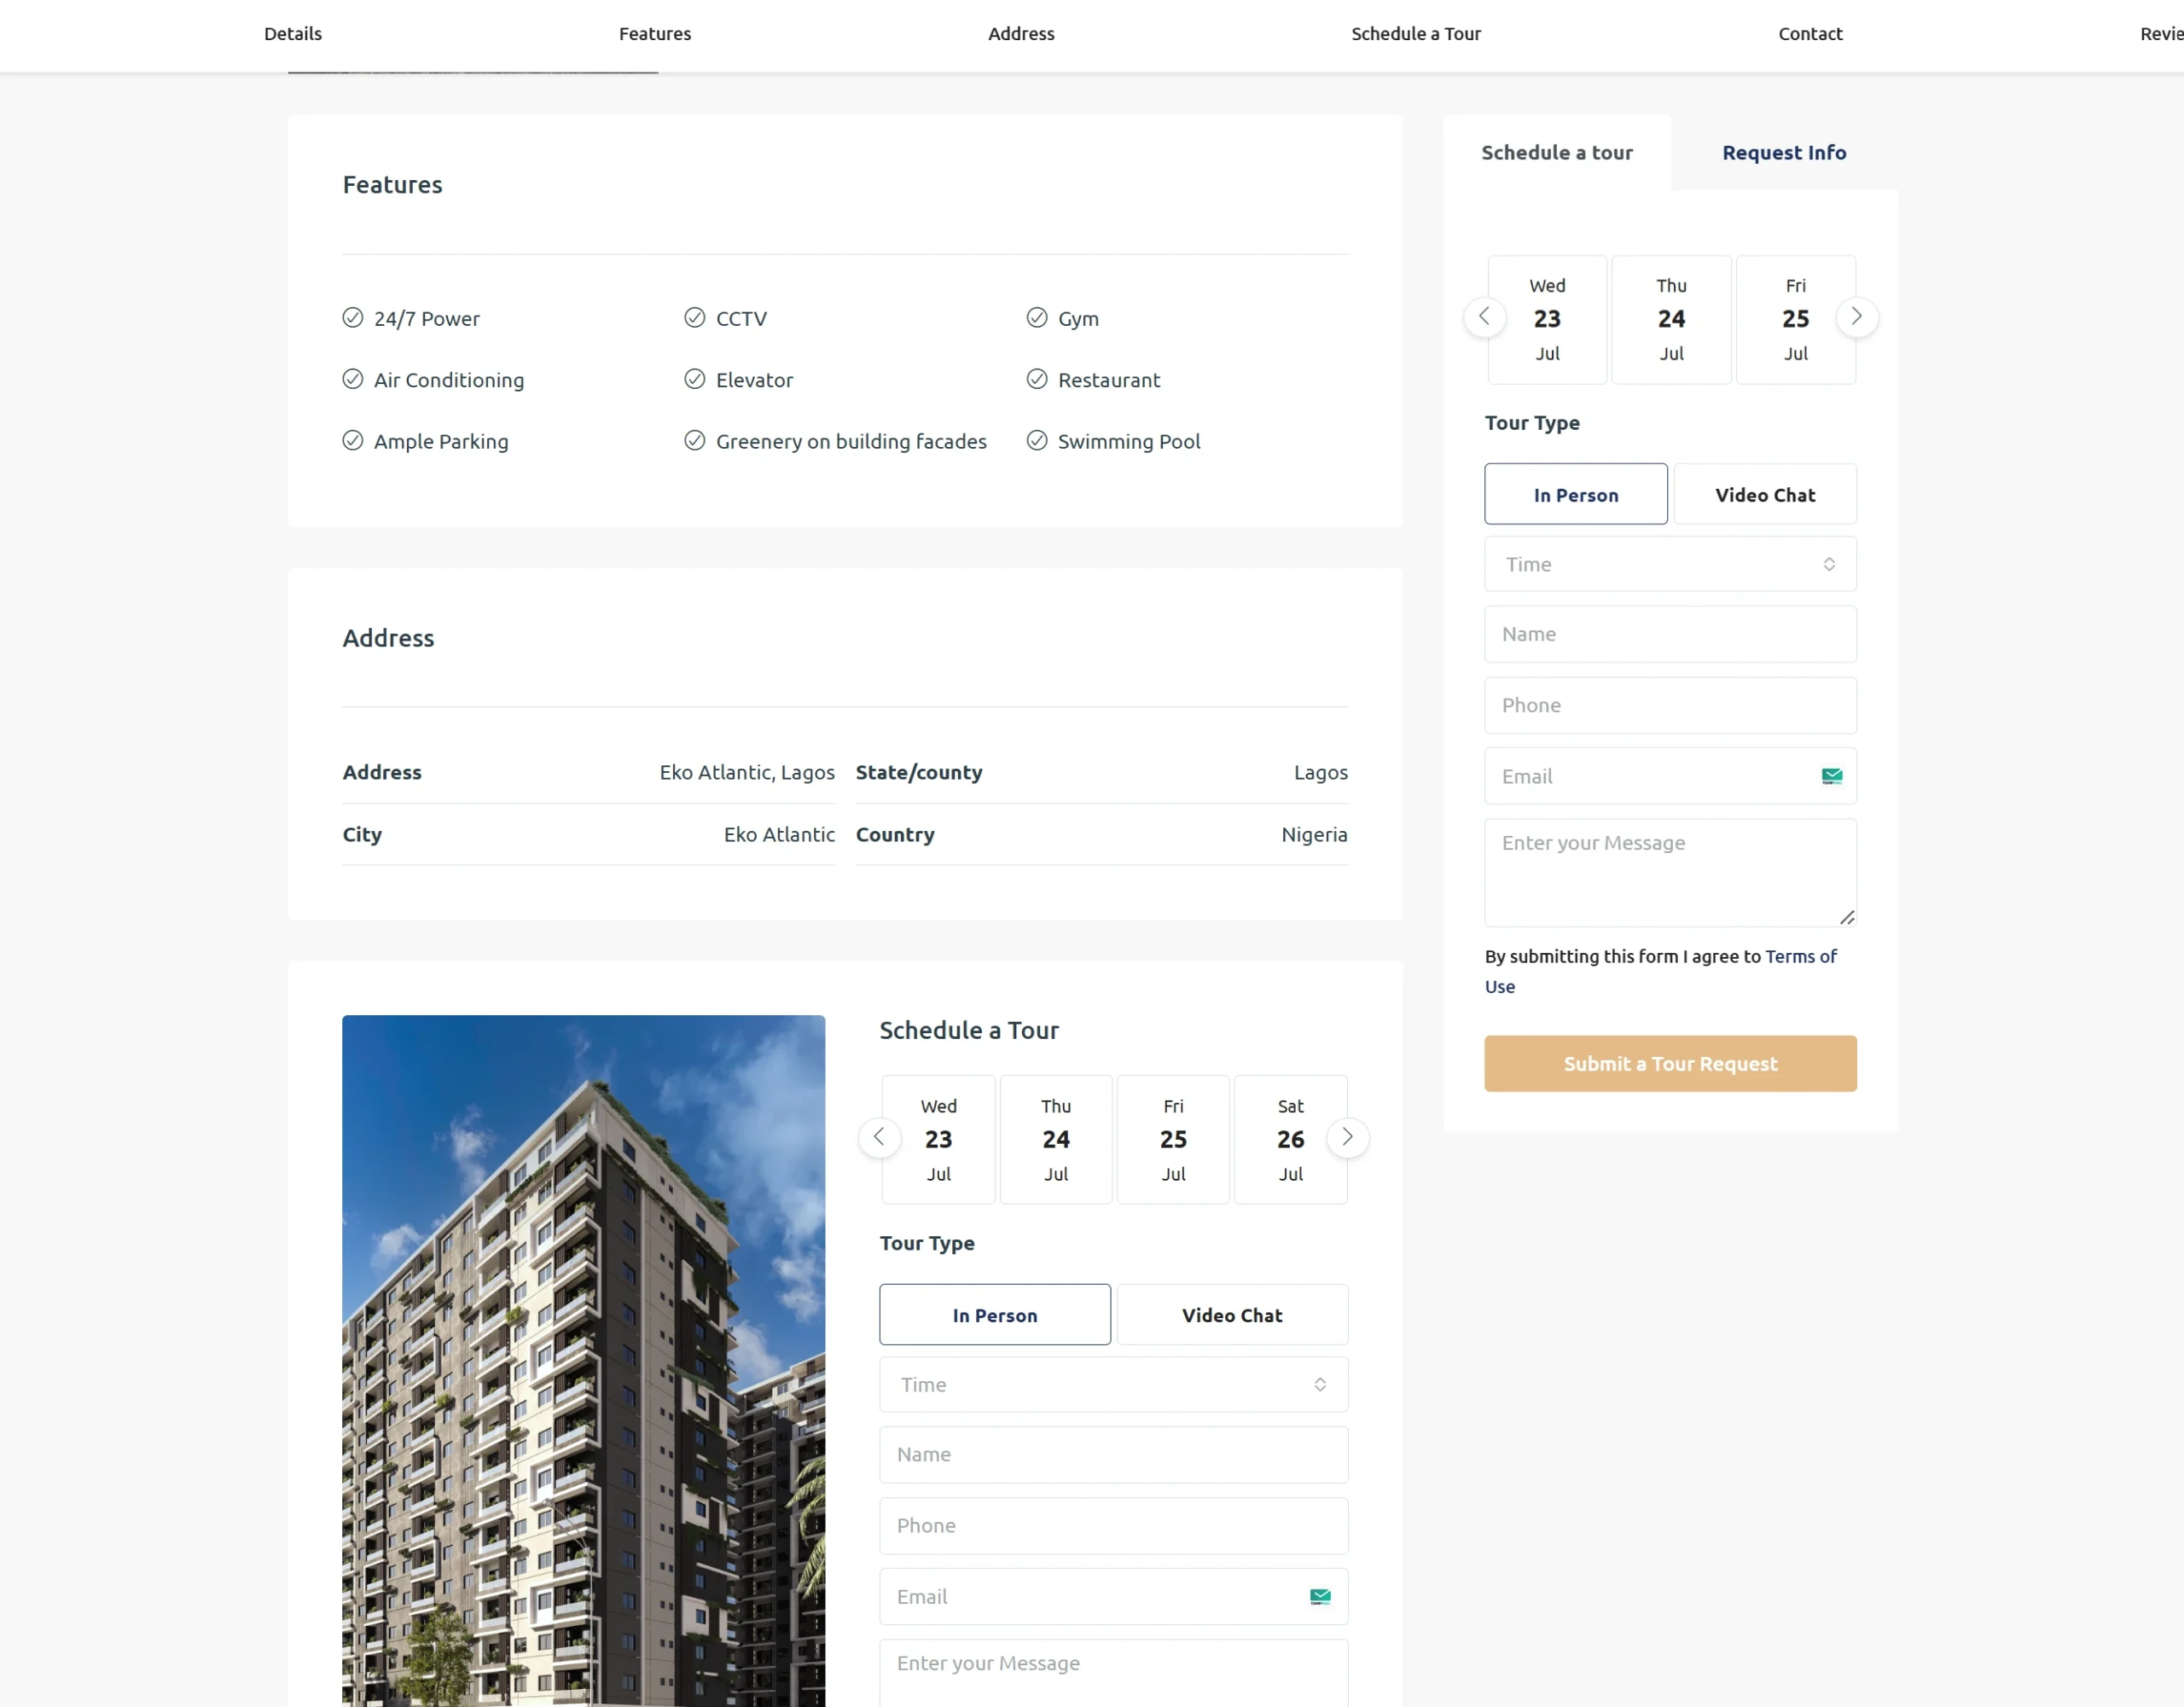The height and width of the screenshot is (1707, 2184).
Task: Switch to the Request Info tab
Action: coord(1783,153)
